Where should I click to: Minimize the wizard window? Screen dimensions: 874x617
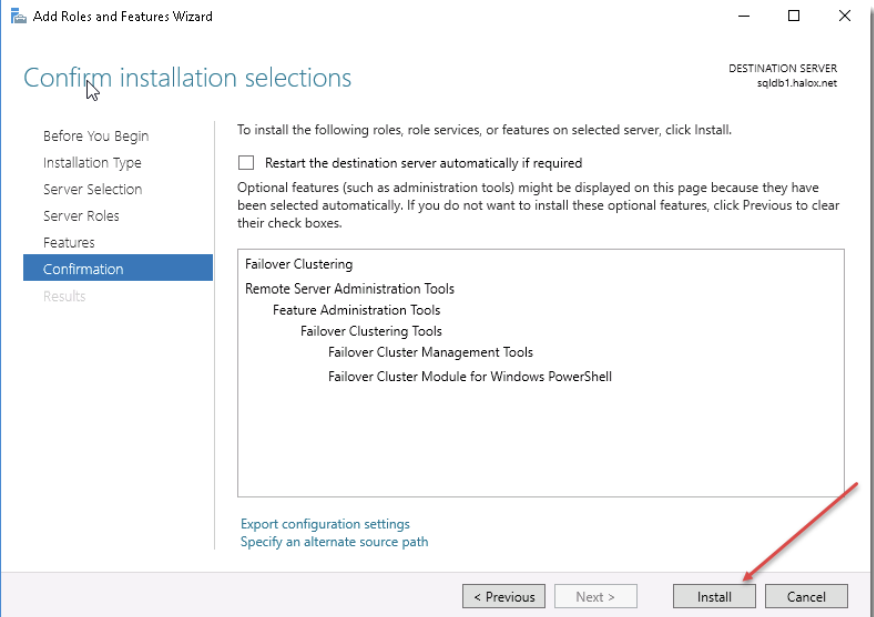pyautogui.click(x=744, y=16)
